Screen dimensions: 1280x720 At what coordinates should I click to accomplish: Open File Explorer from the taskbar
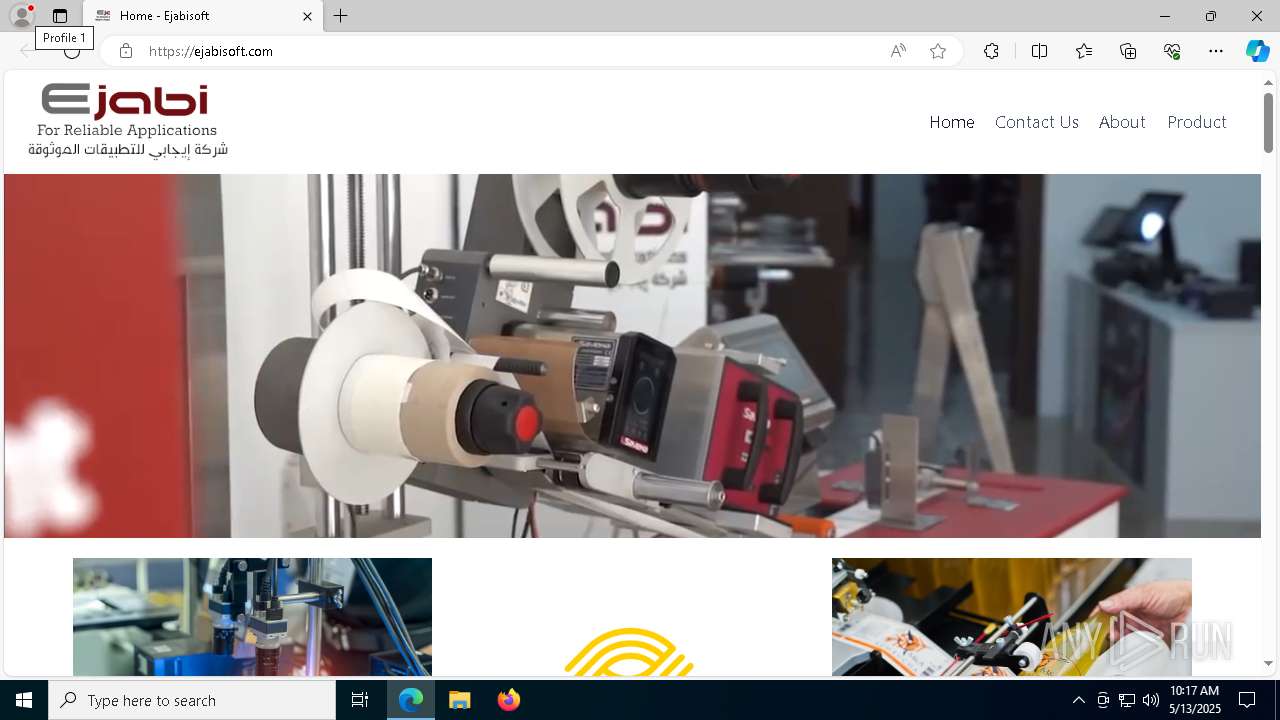click(x=460, y=700)
